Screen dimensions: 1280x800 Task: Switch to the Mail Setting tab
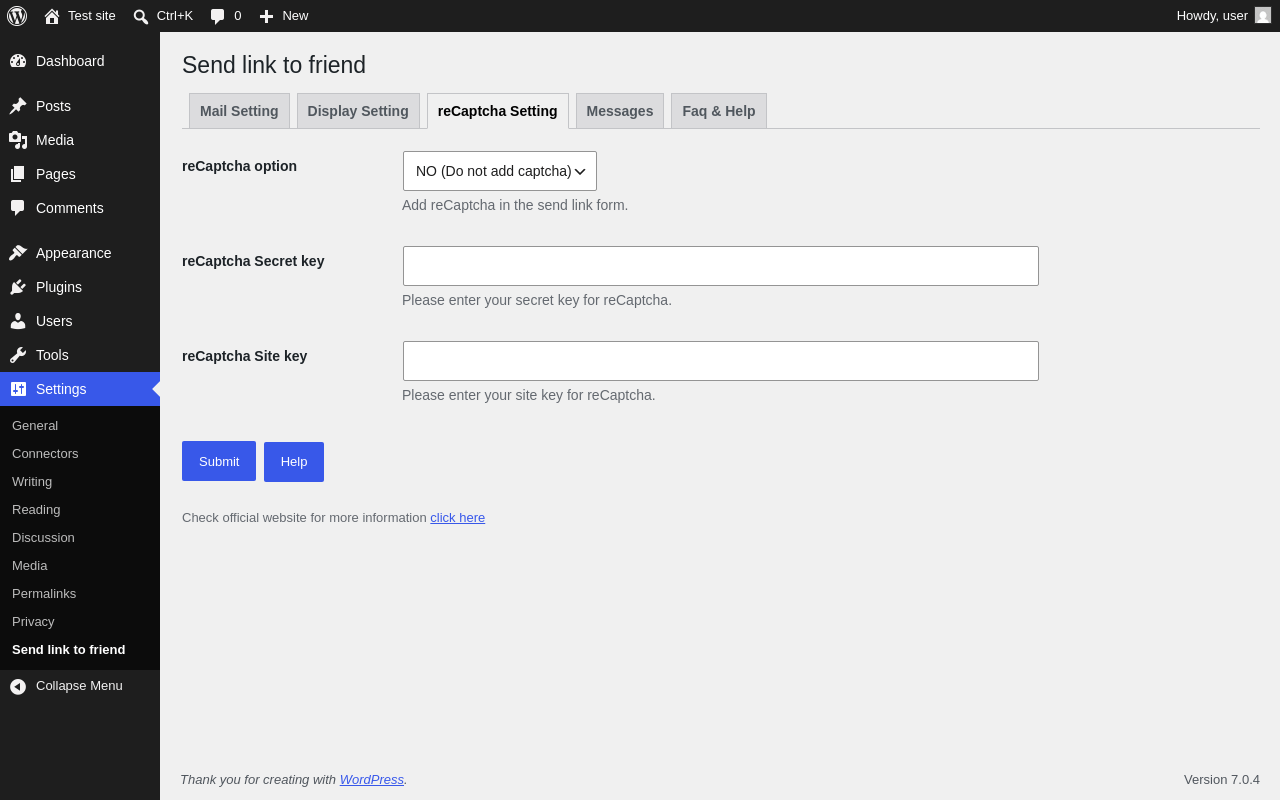click(239, 111)
